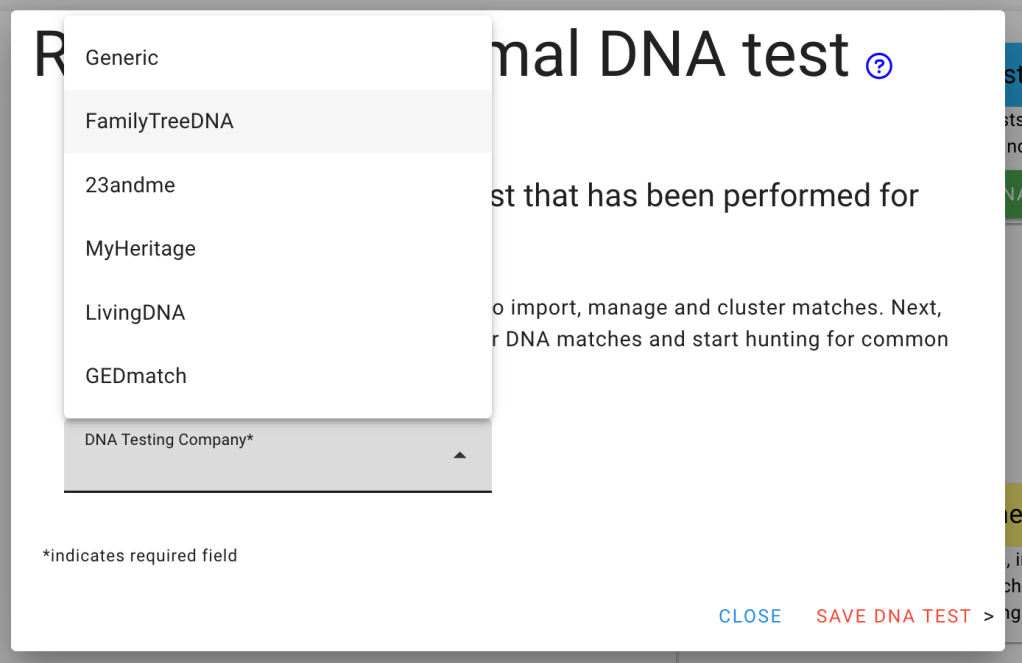Screen dimensions: 1022x663
Task: Click the blue help question mark icon
Action: point(879,67)
